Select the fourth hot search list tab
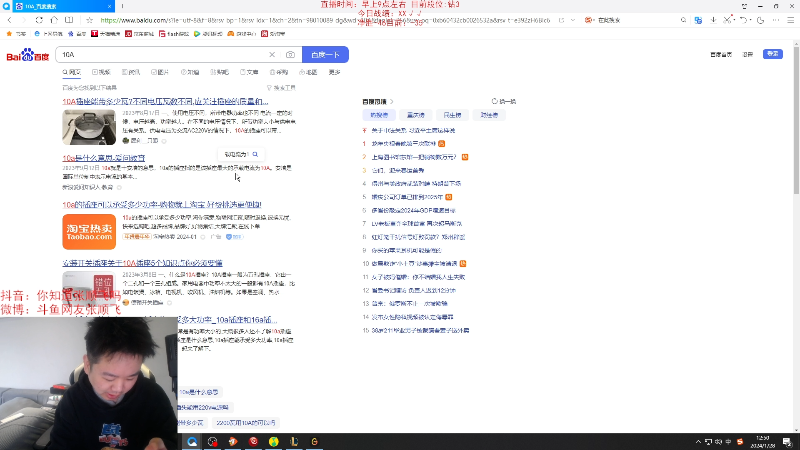 pos(489,115)
